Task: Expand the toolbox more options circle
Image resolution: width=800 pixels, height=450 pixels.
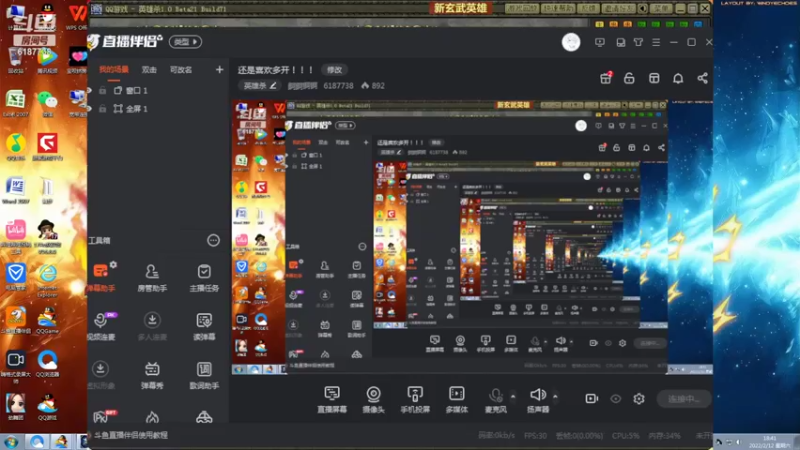Action: coord(213,240)
